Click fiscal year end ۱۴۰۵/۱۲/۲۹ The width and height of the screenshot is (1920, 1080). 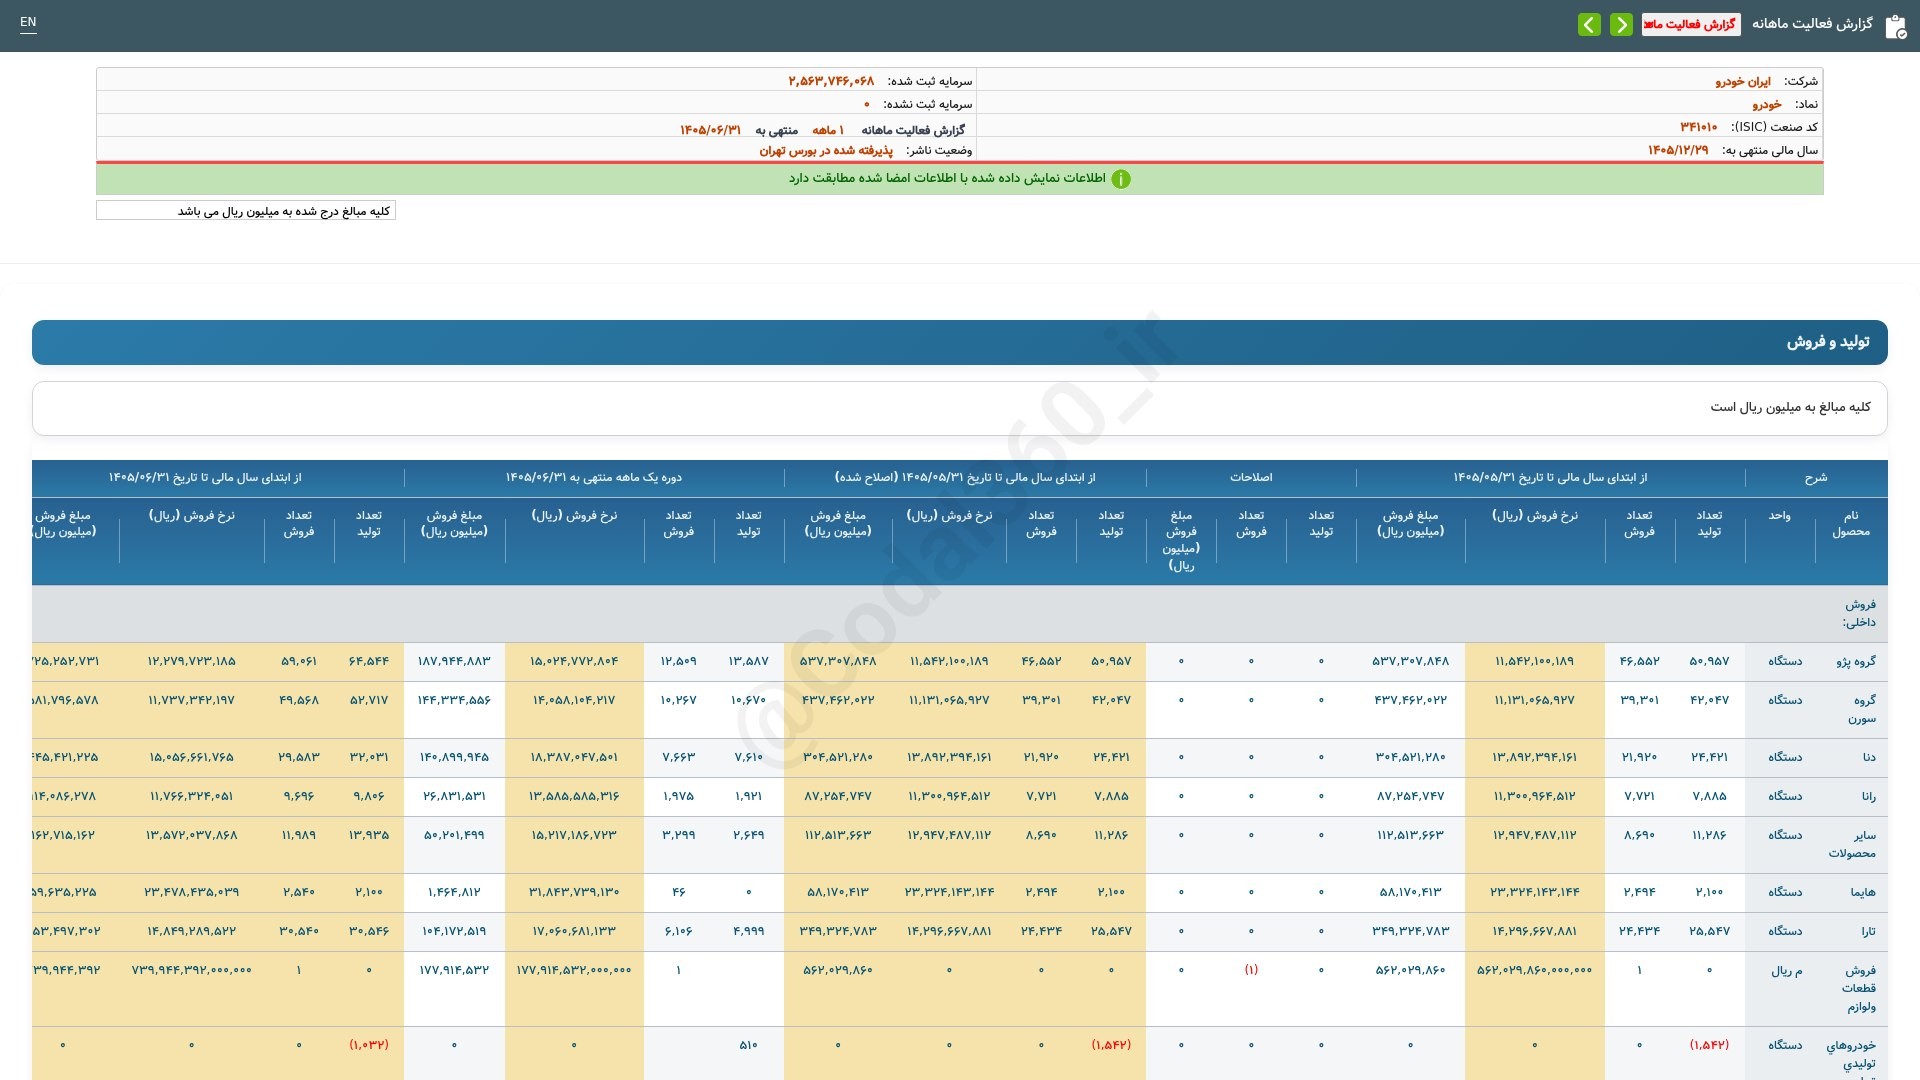pyautogui.click(x=1678, y=150)
